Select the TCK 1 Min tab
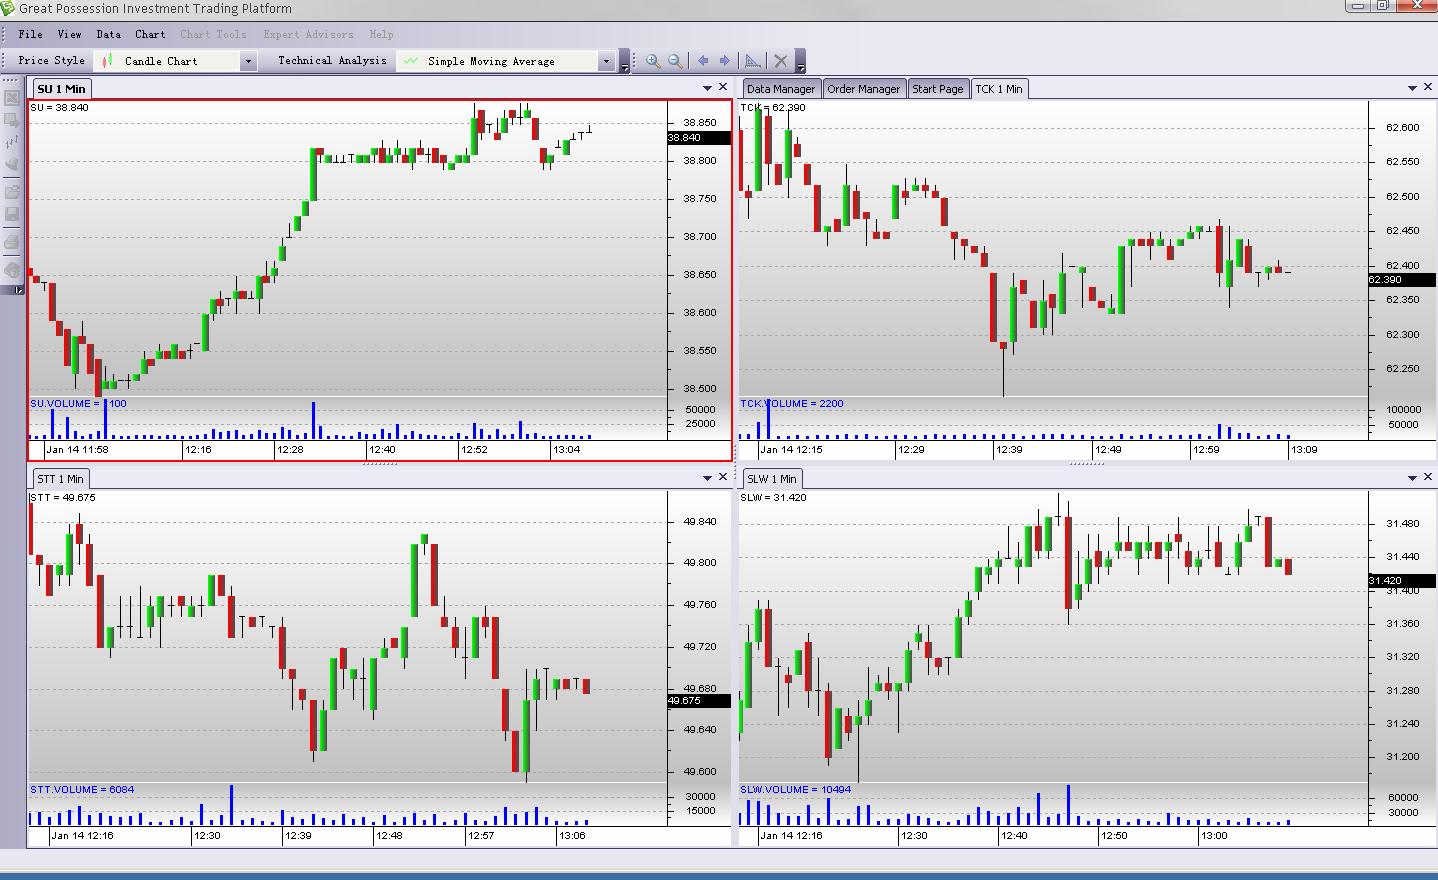Viewport: 1438px width, 880px height. point(999,89)
